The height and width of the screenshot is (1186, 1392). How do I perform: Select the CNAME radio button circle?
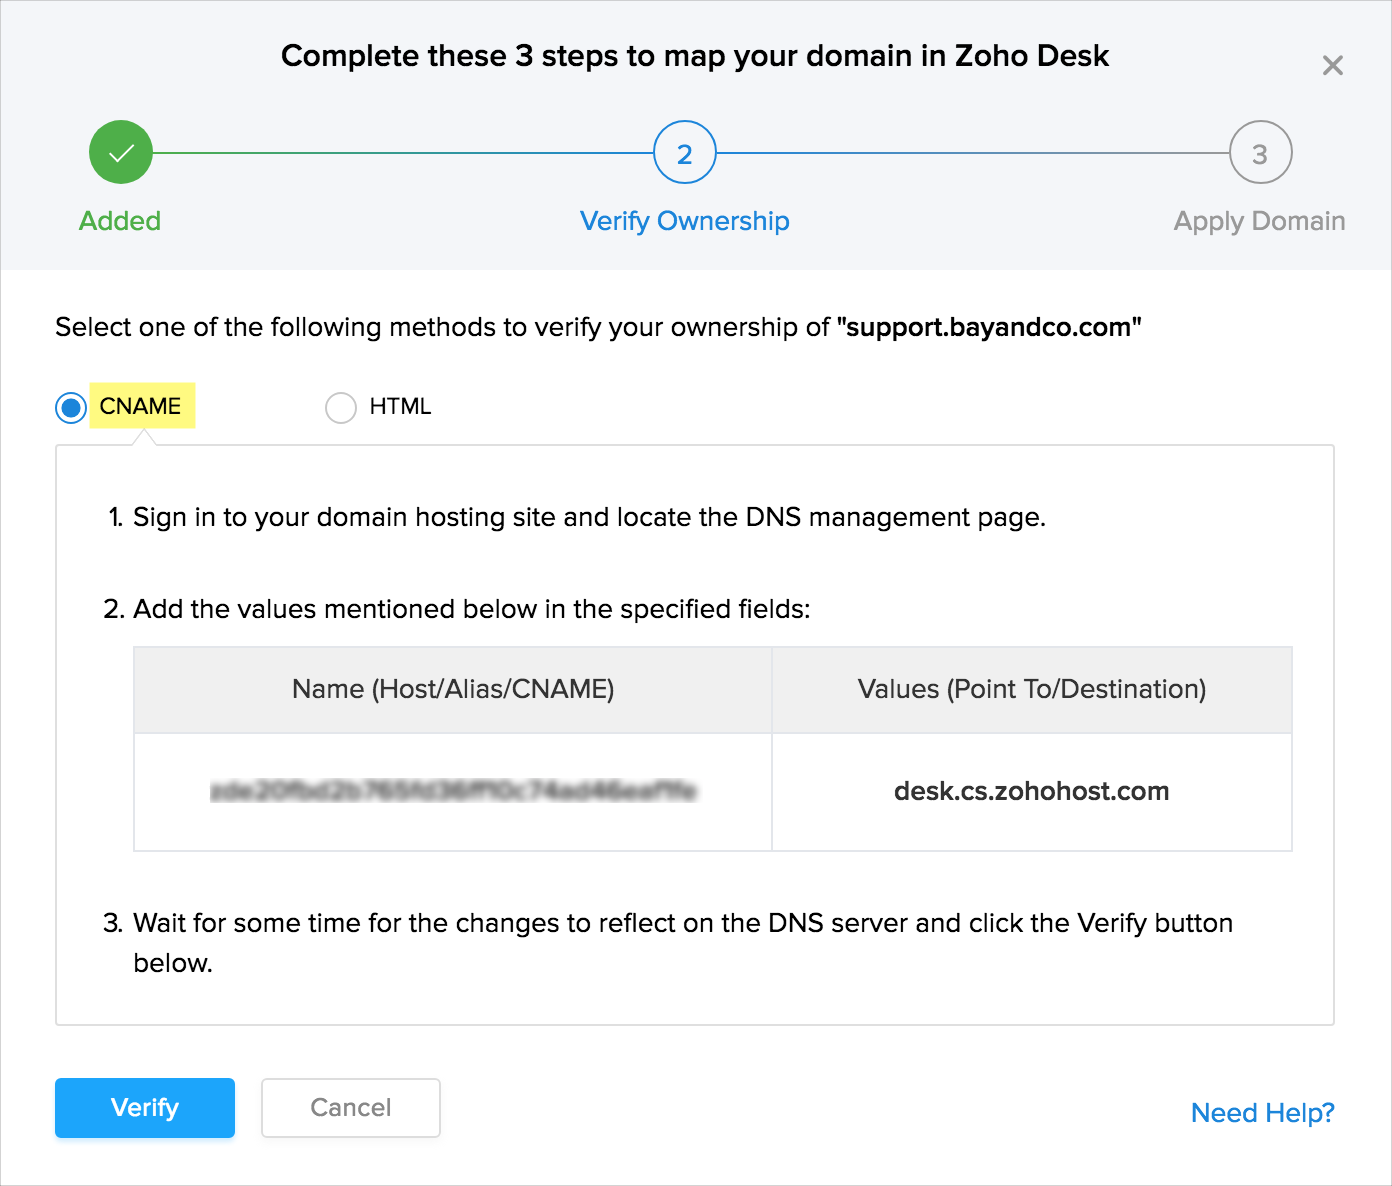(x=71, y=407)
